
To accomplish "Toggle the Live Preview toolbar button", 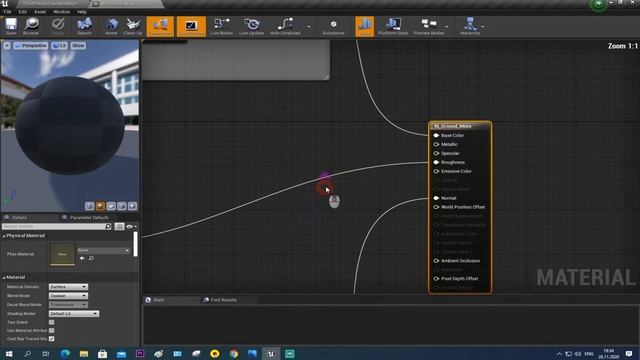I will [191, 26].
